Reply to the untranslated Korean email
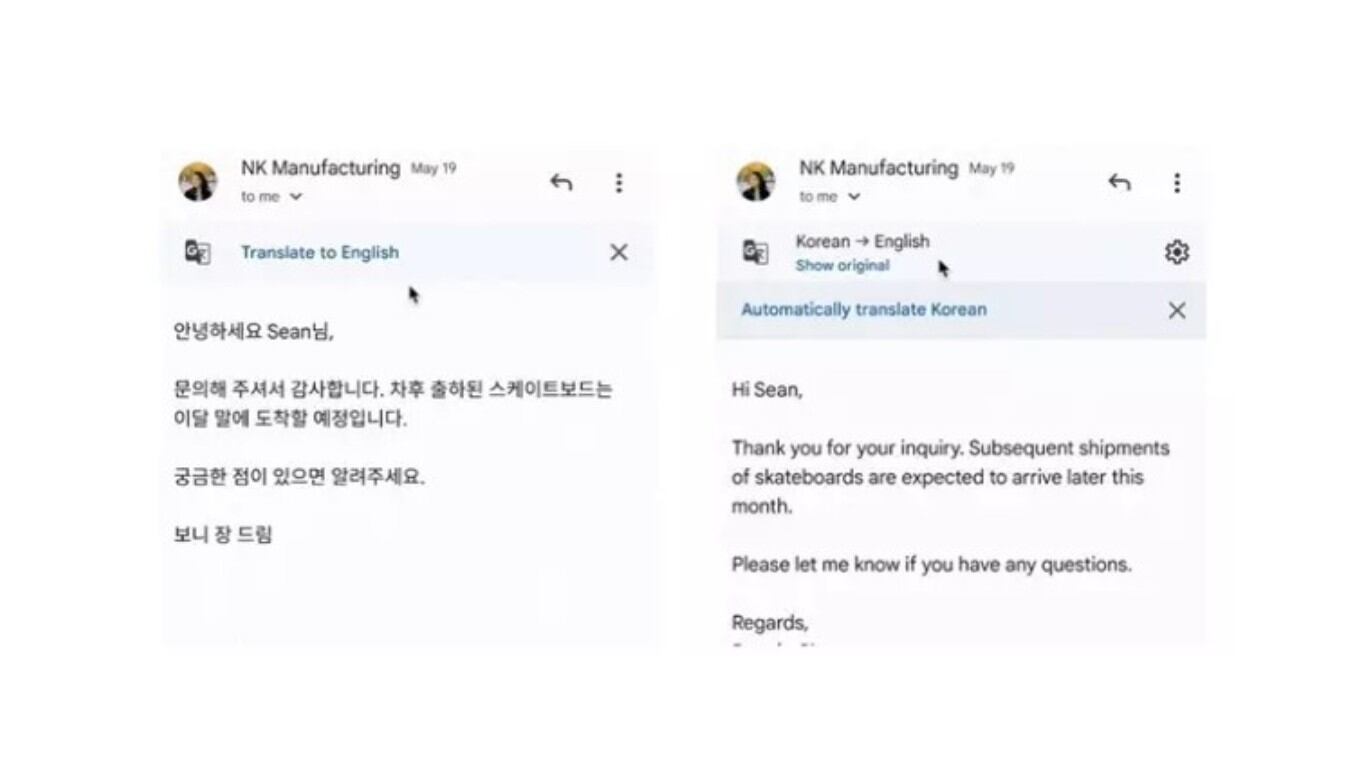This screenshot has width=1366, height=765. 561,182
